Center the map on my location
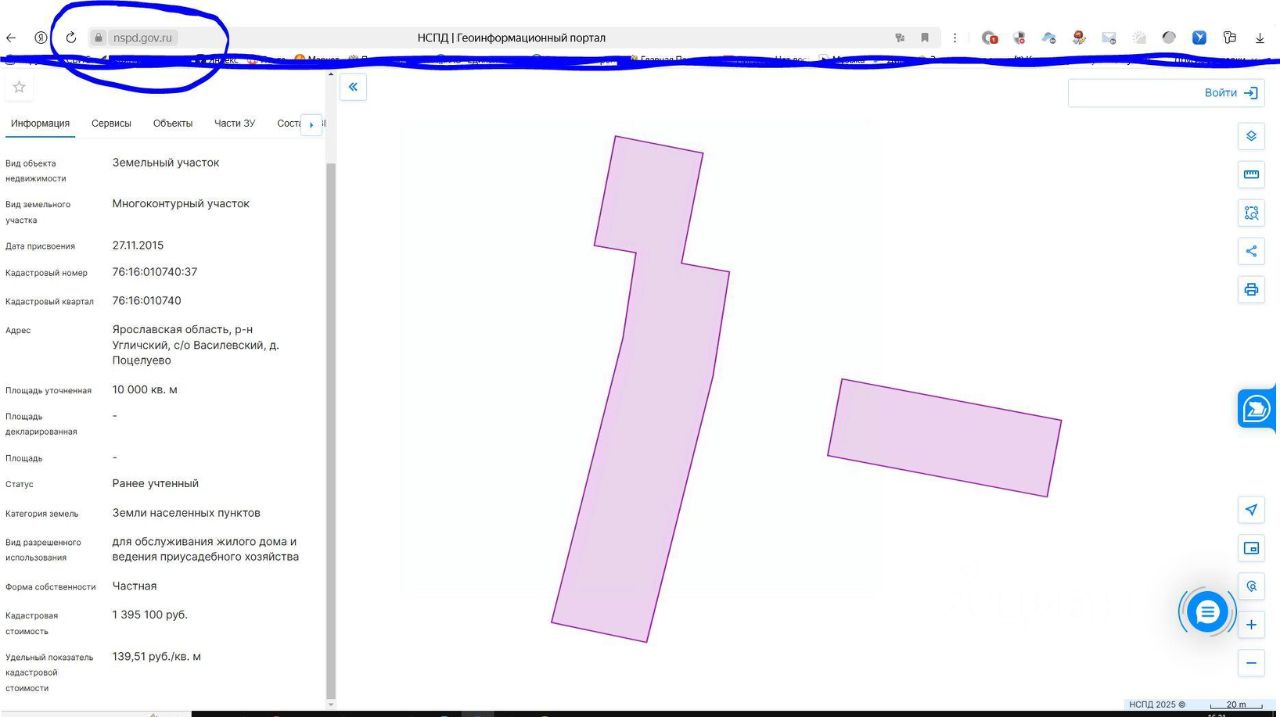The width and height of the screenshot is (1280, 717). (1251, 510)
